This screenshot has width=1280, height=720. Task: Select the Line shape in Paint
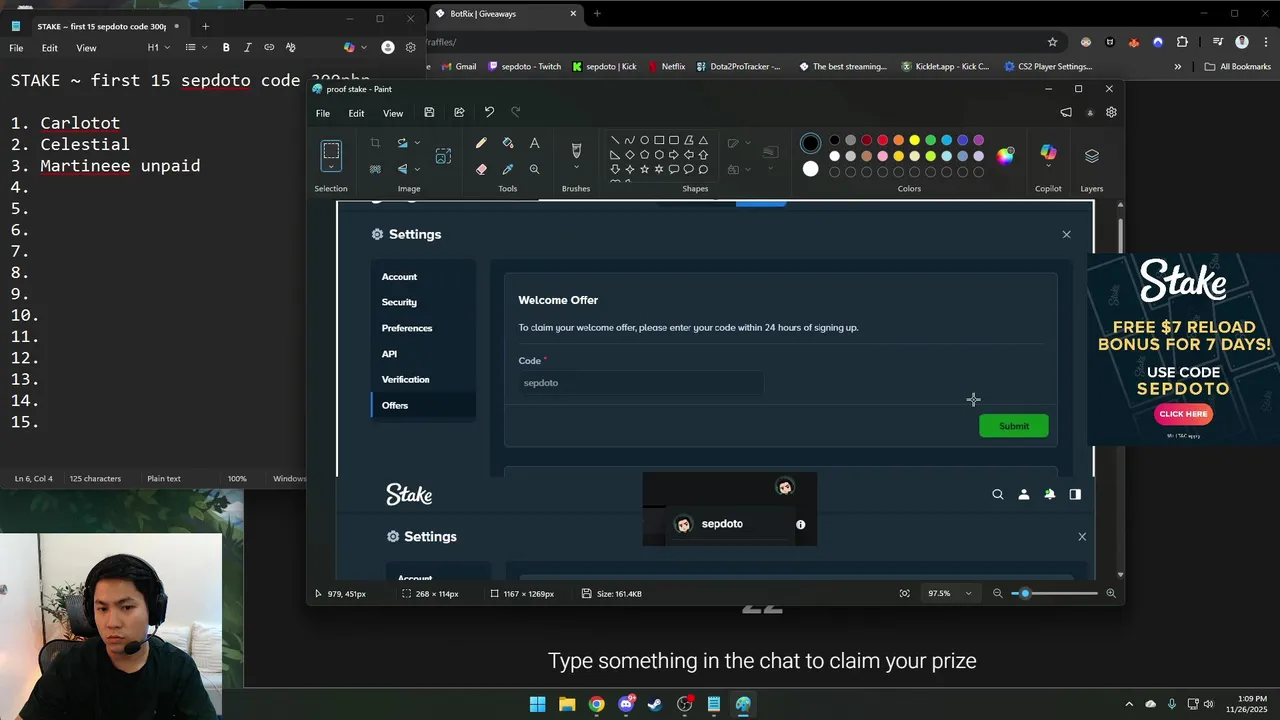(x=614, y=140)
